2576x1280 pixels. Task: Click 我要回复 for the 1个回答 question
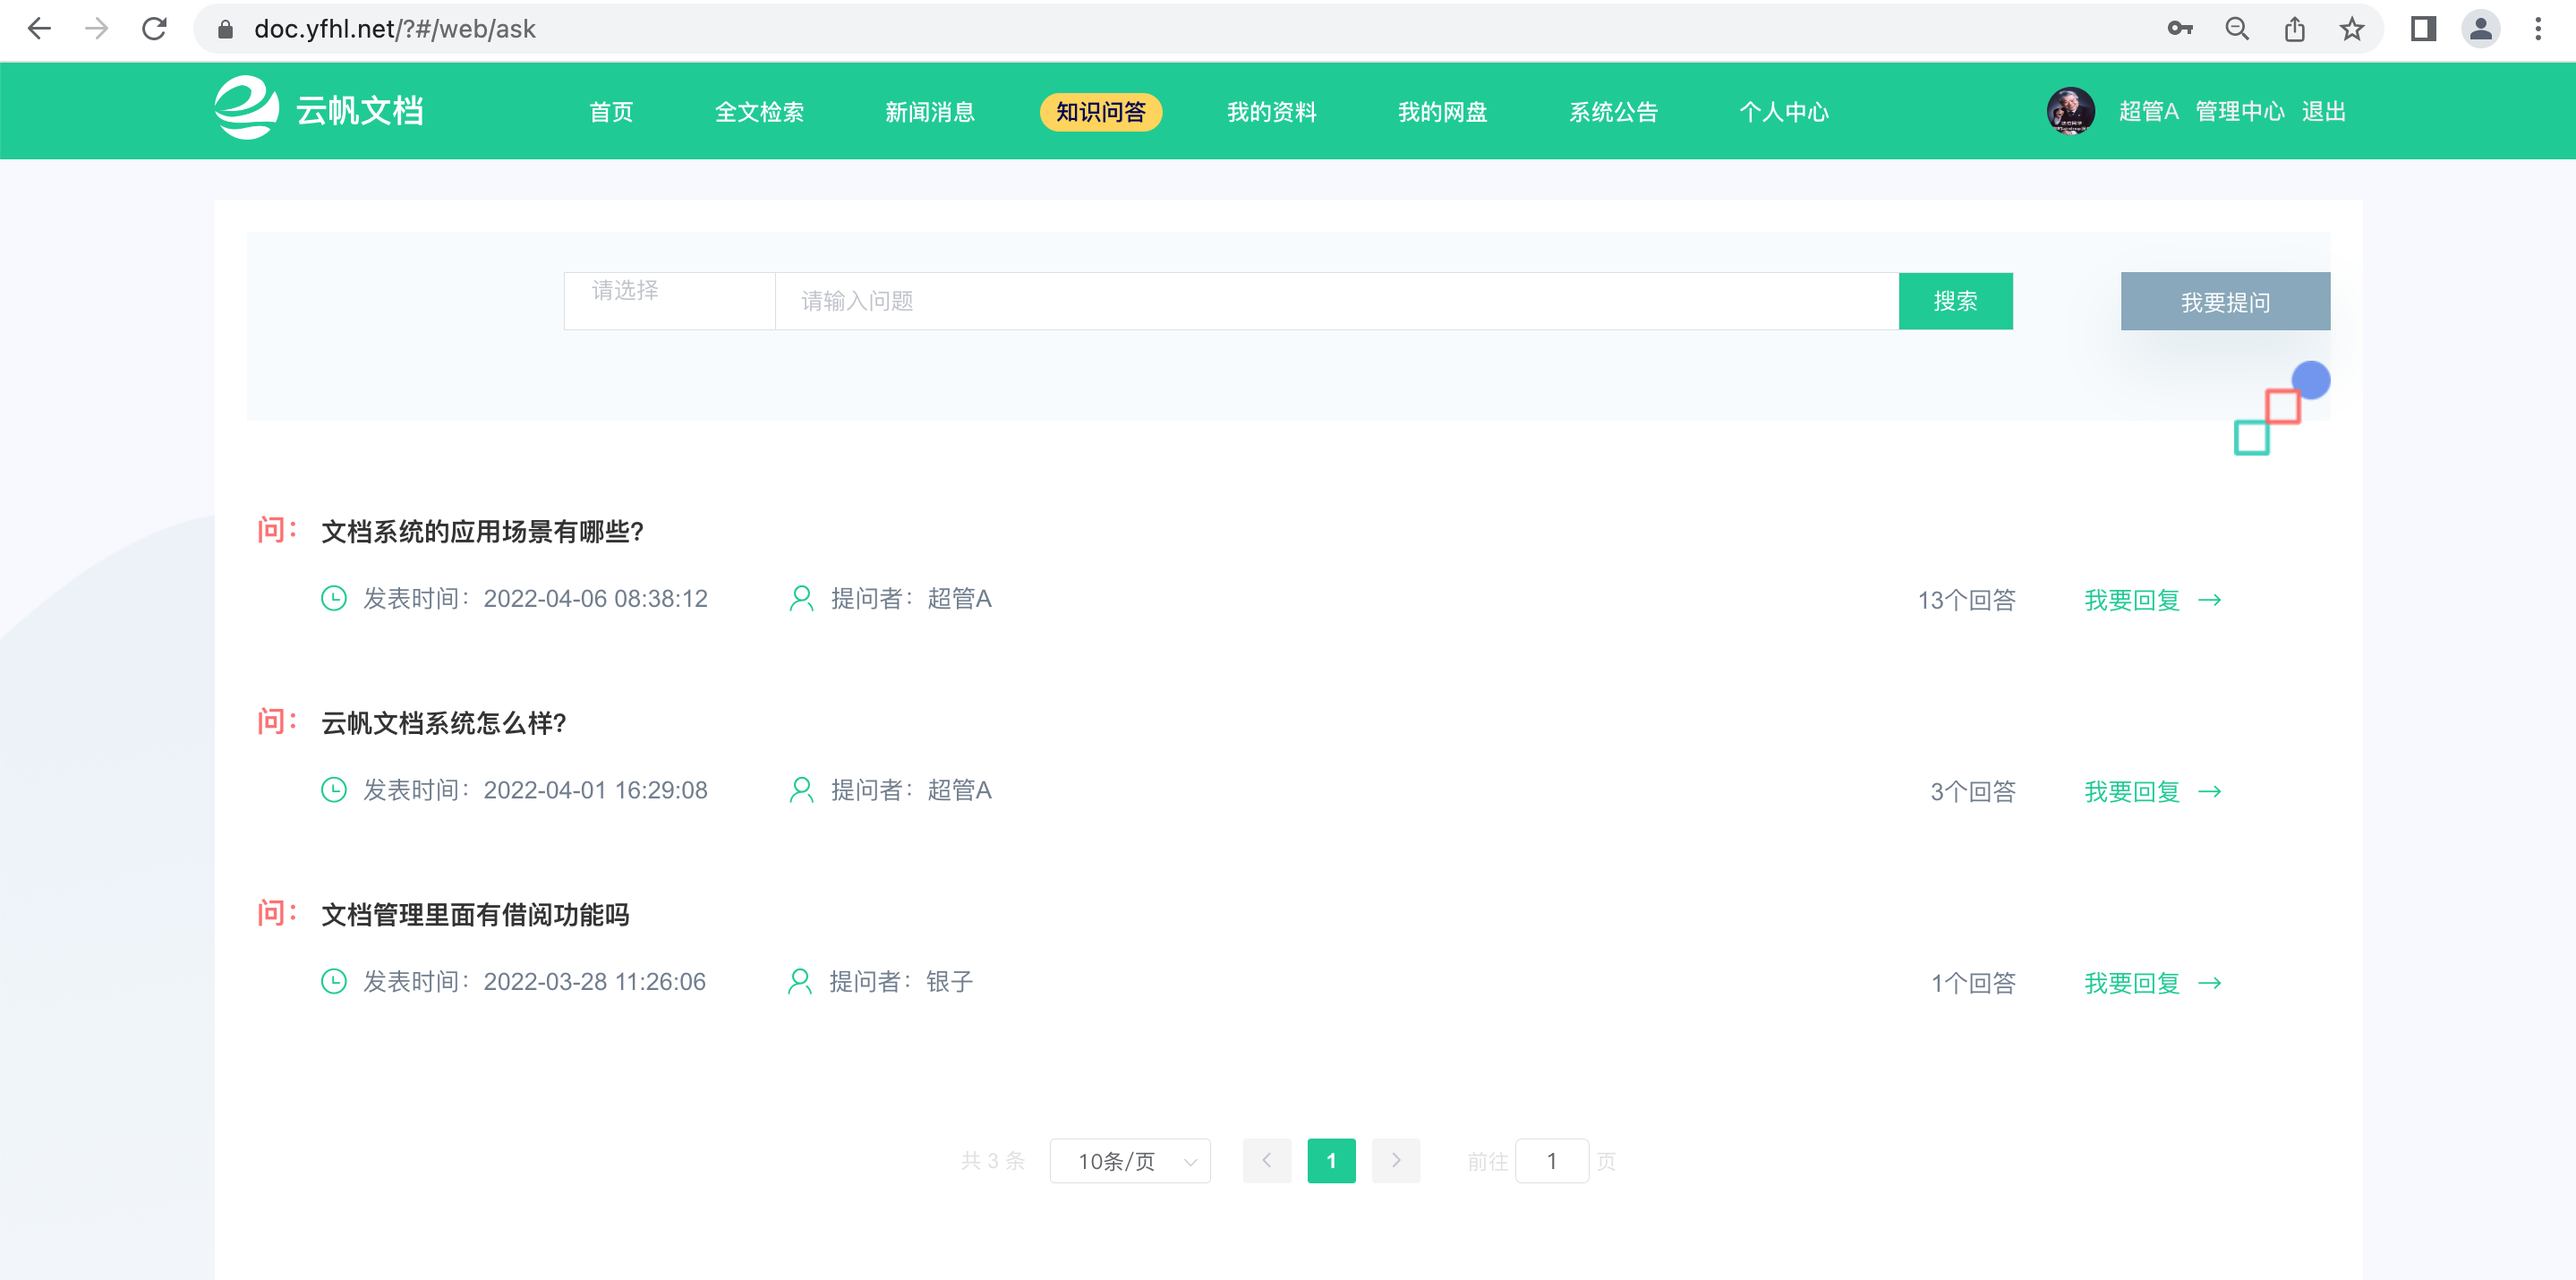click(2131, 983)
